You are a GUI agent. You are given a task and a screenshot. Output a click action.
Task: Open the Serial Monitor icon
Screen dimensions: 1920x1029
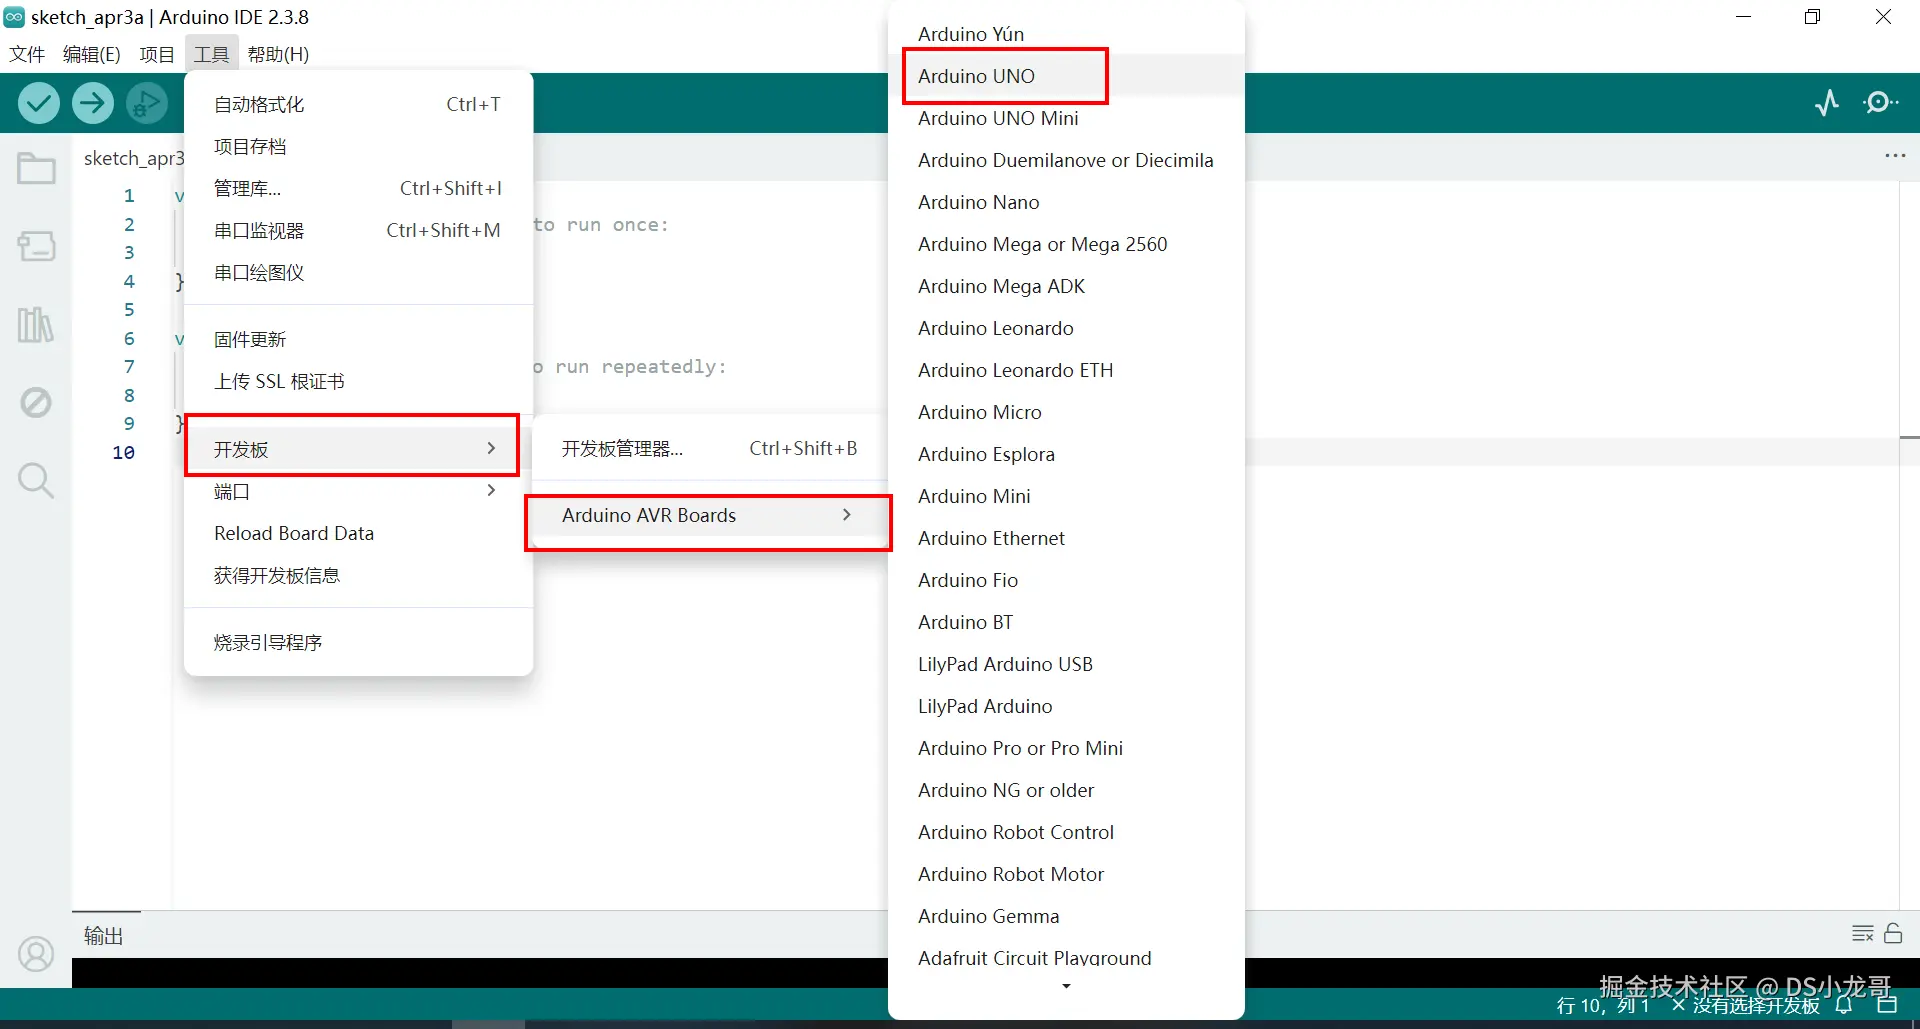click(x=1881, y=103)
